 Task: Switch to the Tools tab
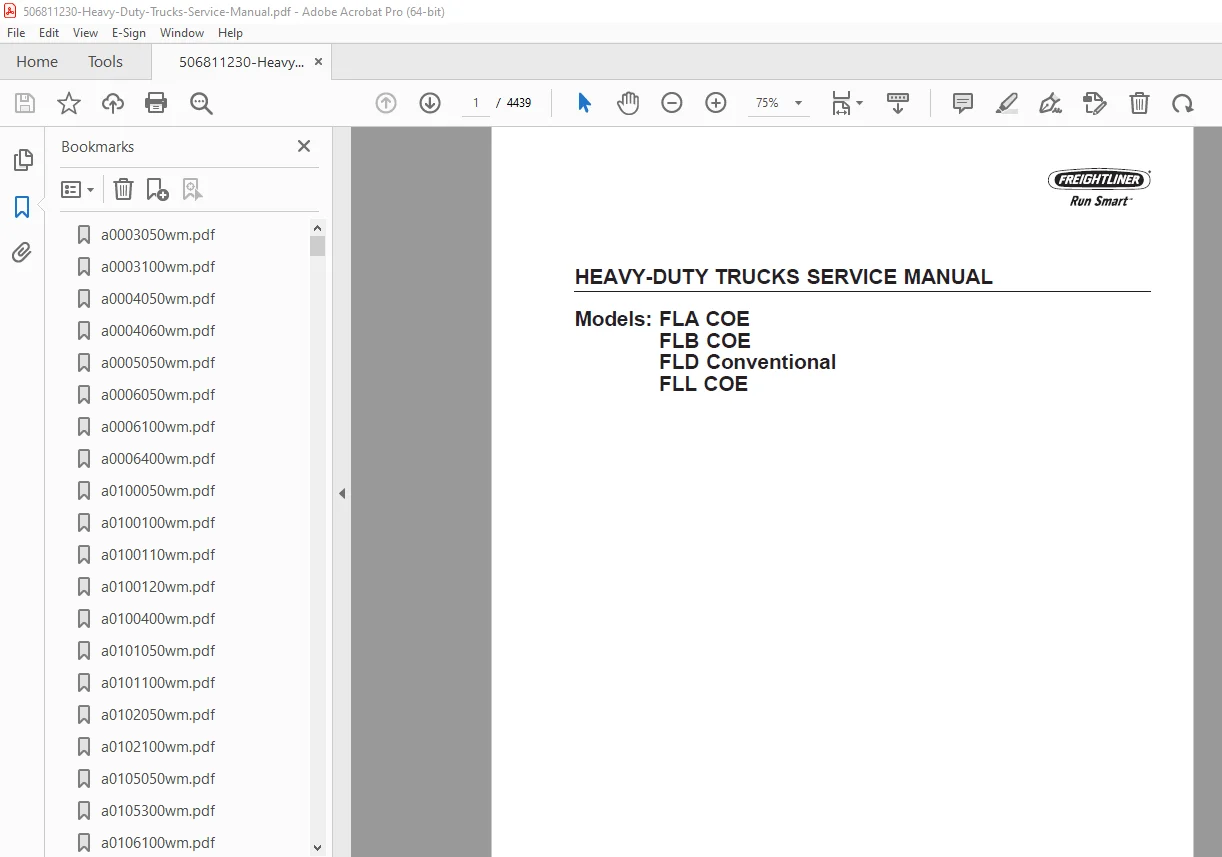[x=105, y=62]
